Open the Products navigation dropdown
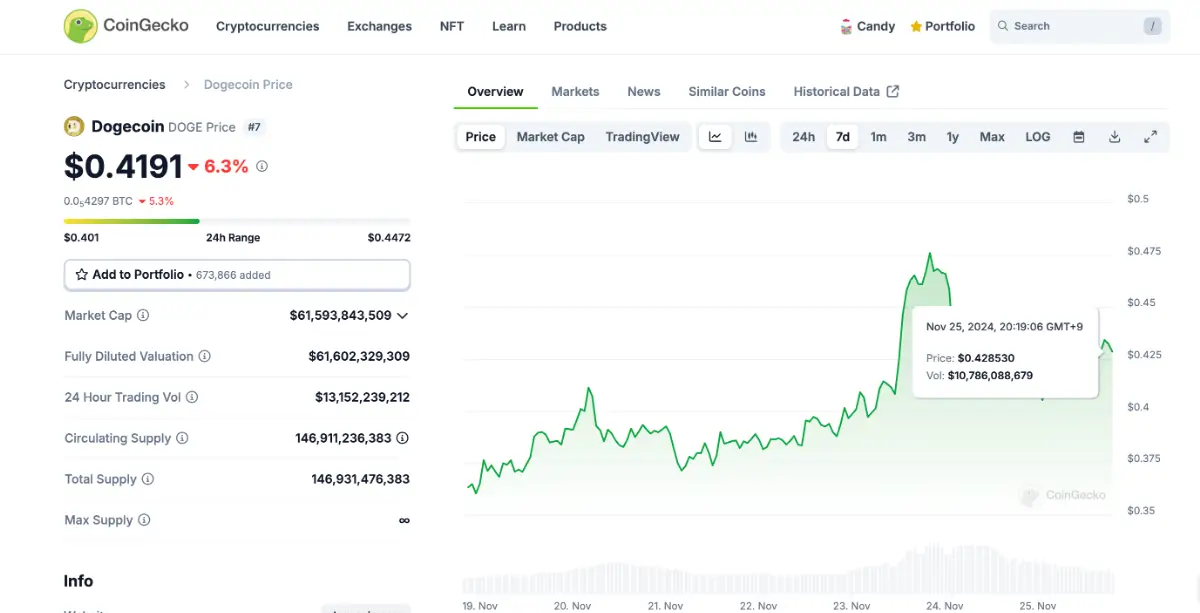Screen dimensions: 1200x613 click(580, 27)
